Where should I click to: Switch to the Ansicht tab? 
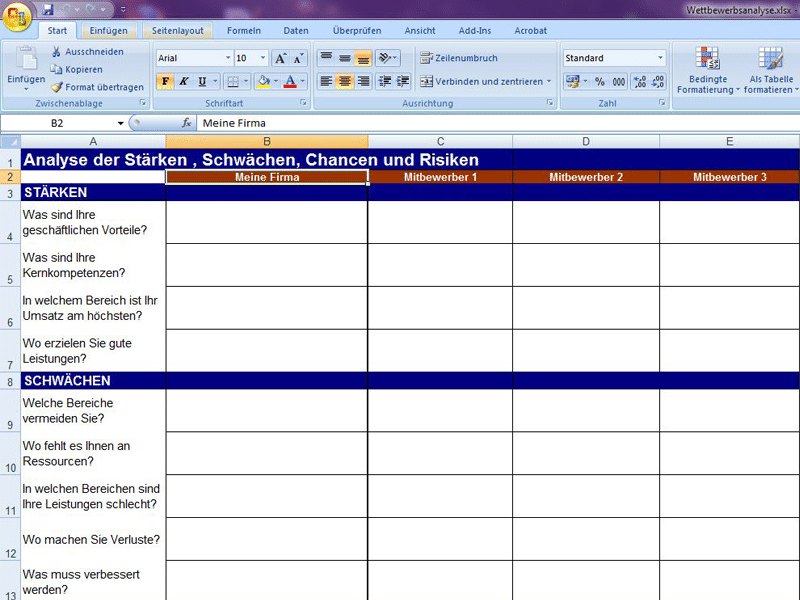point(420,31)
